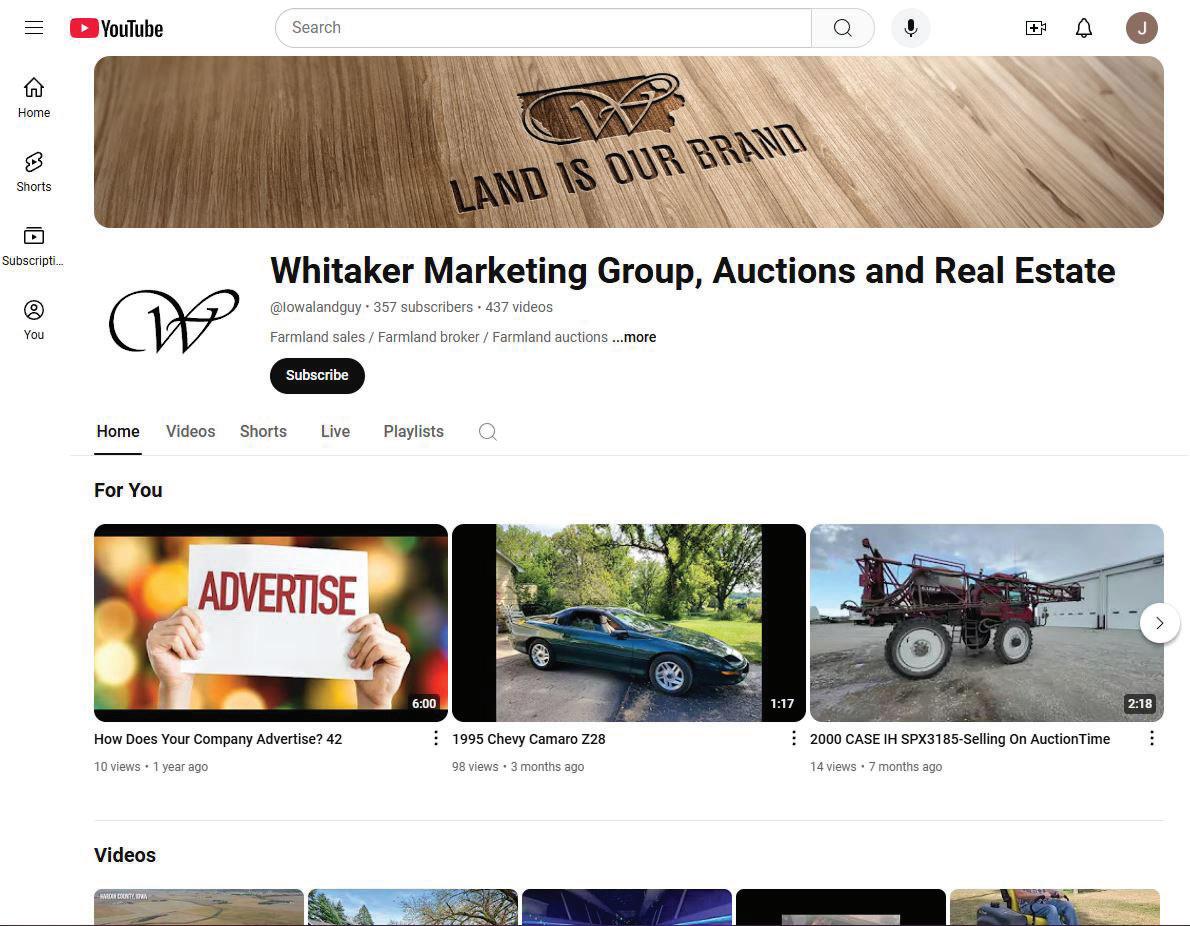Expand channel description with ...more
The height and width of the screenshot is (926, 1190).
coord(634,337)
